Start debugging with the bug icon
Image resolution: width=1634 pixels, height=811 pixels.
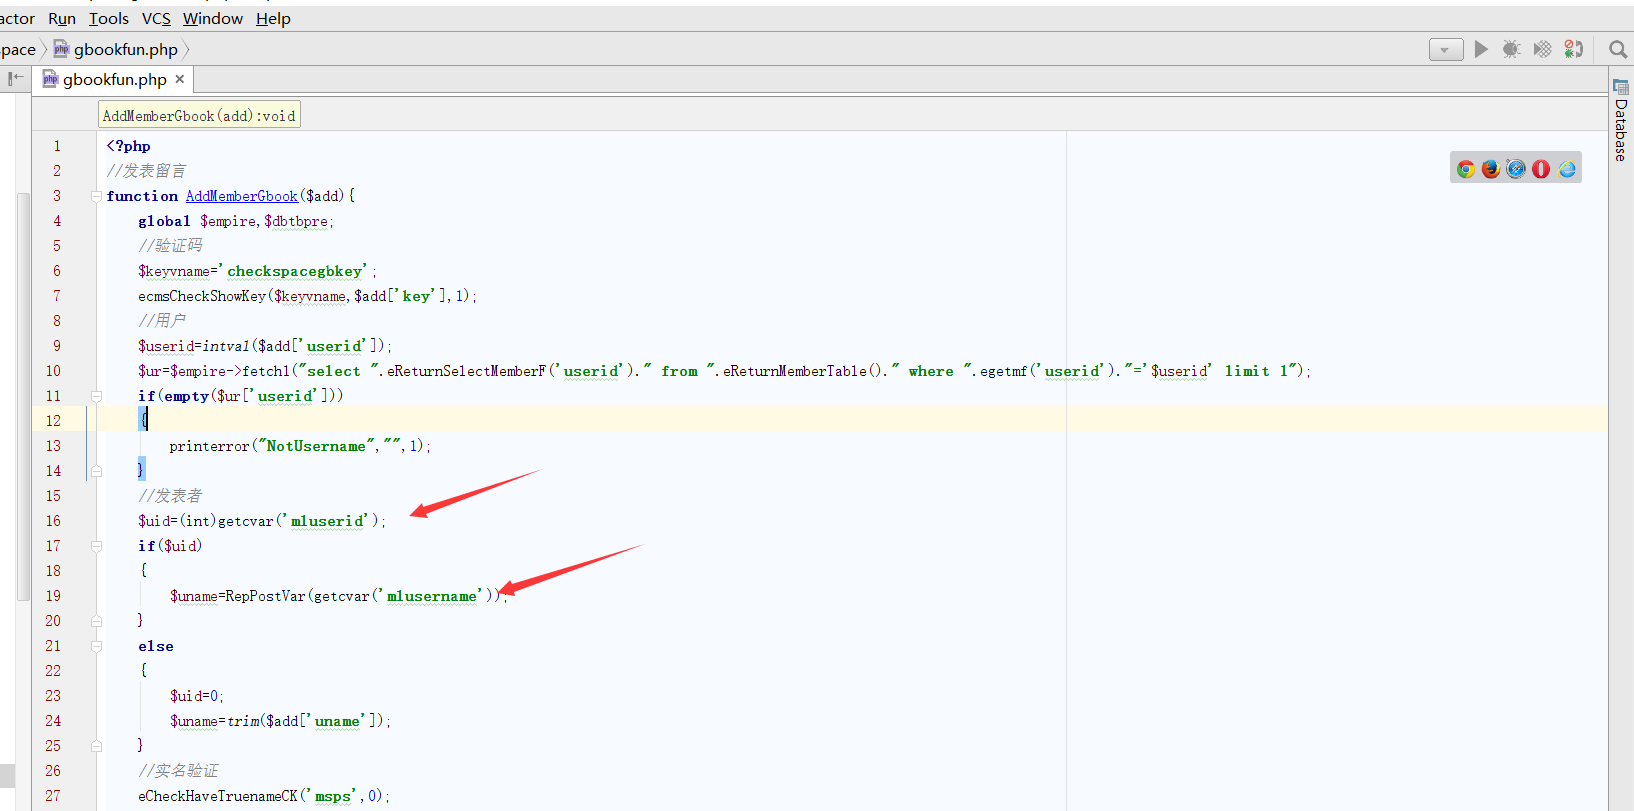click(x=1511, y=49)
